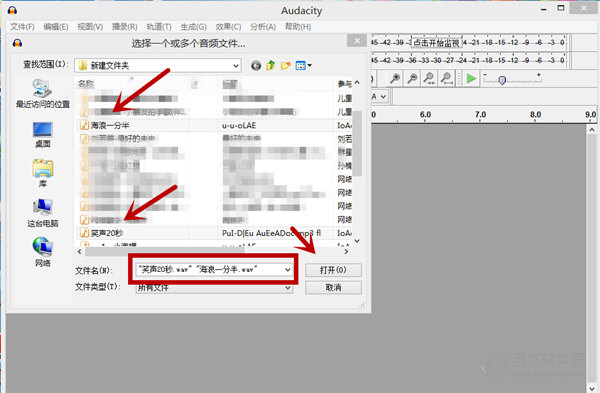Screen dimensions: 600x393
Task: Click the playback level meter
Action: [469, 60]
